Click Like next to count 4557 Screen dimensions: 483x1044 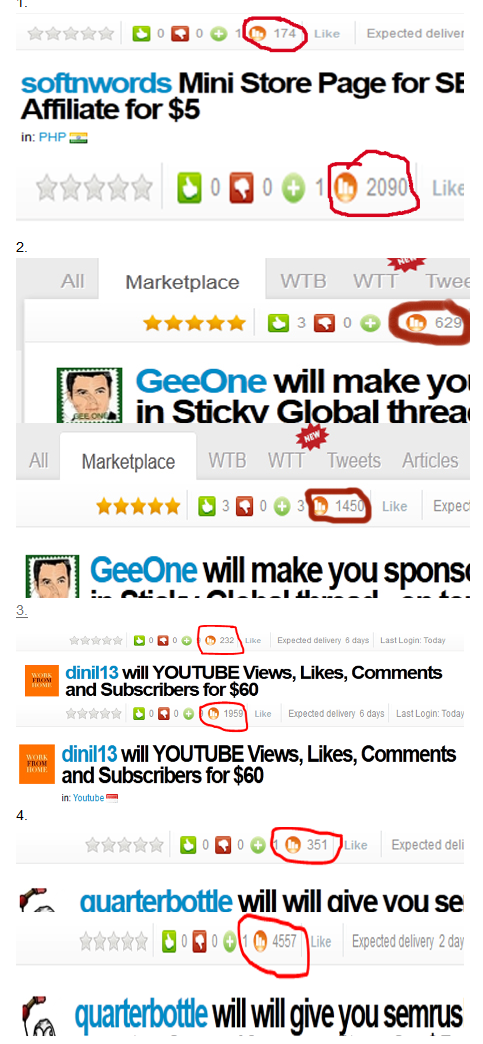[320, 941]
